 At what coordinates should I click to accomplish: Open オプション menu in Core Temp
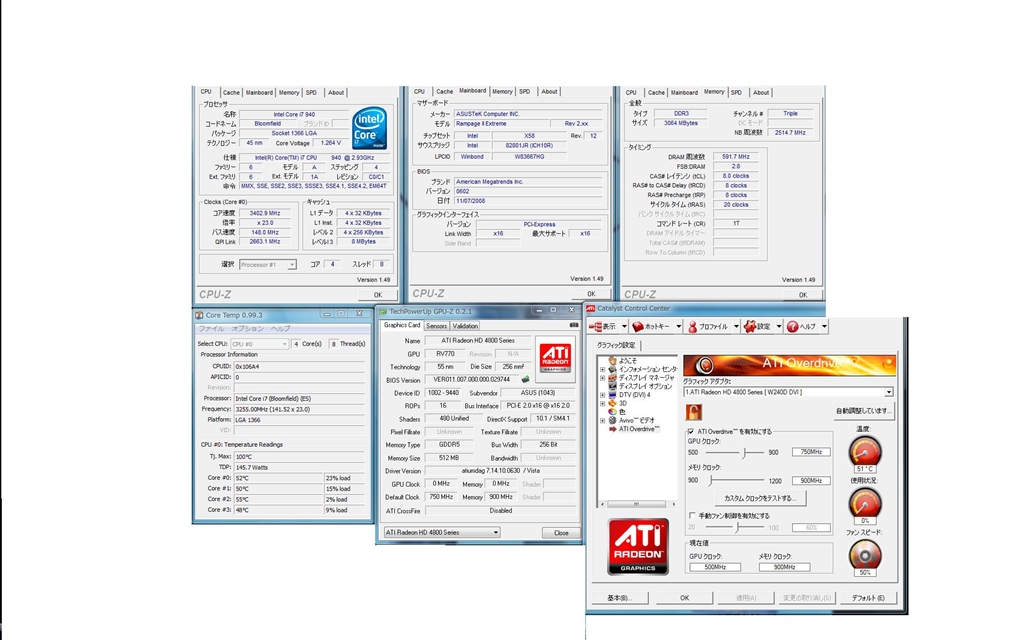pyautogui.click(x=248, y=328)
